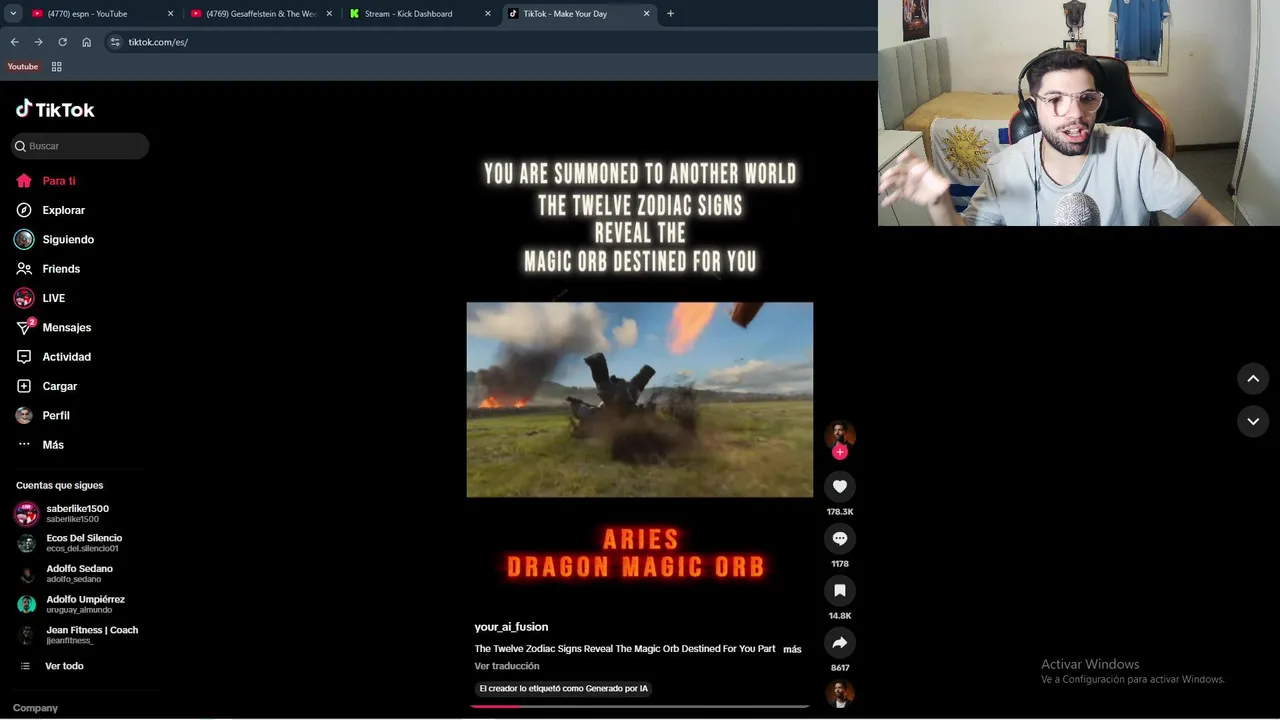The width and height of the screenshot is (1280, 720).
Task: Click the browser home icon
Action: [86, 42]
